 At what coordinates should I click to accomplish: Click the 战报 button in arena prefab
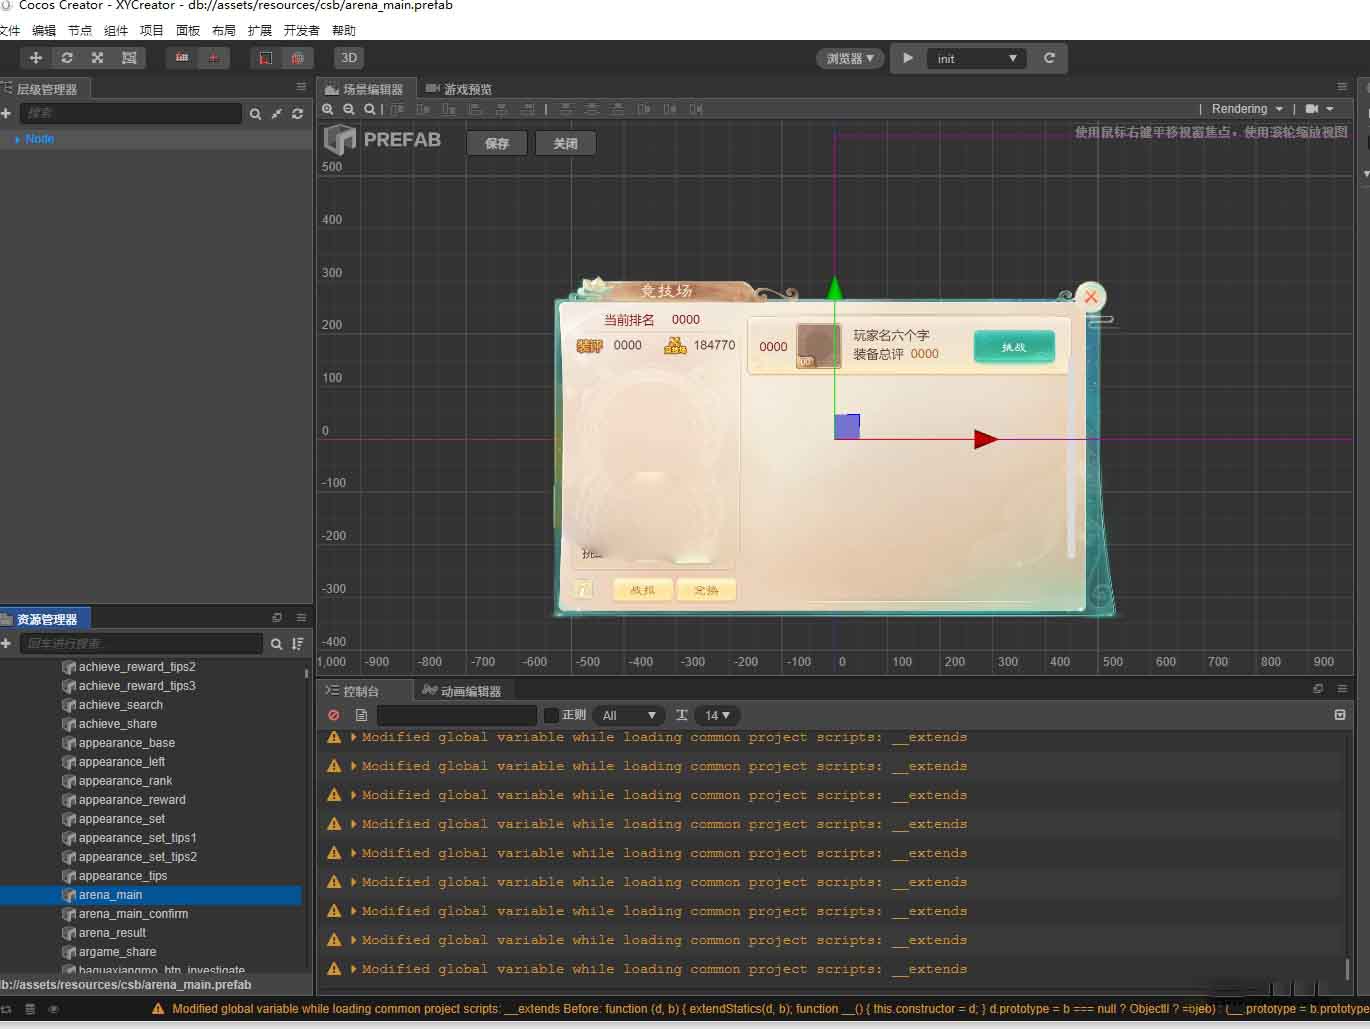click(x=643, y=590)
